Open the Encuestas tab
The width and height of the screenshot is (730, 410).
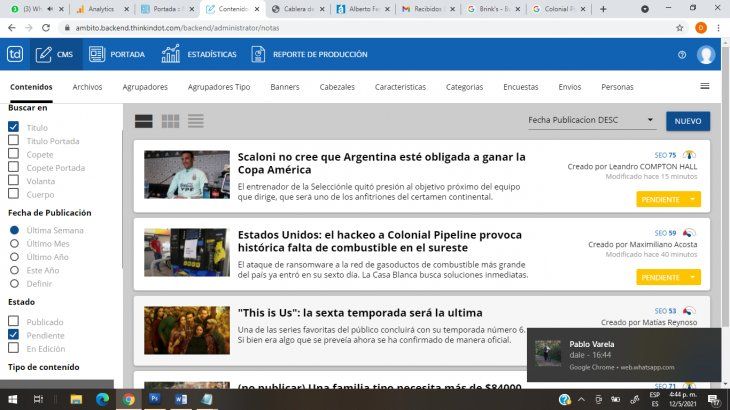tap(520, 87)
